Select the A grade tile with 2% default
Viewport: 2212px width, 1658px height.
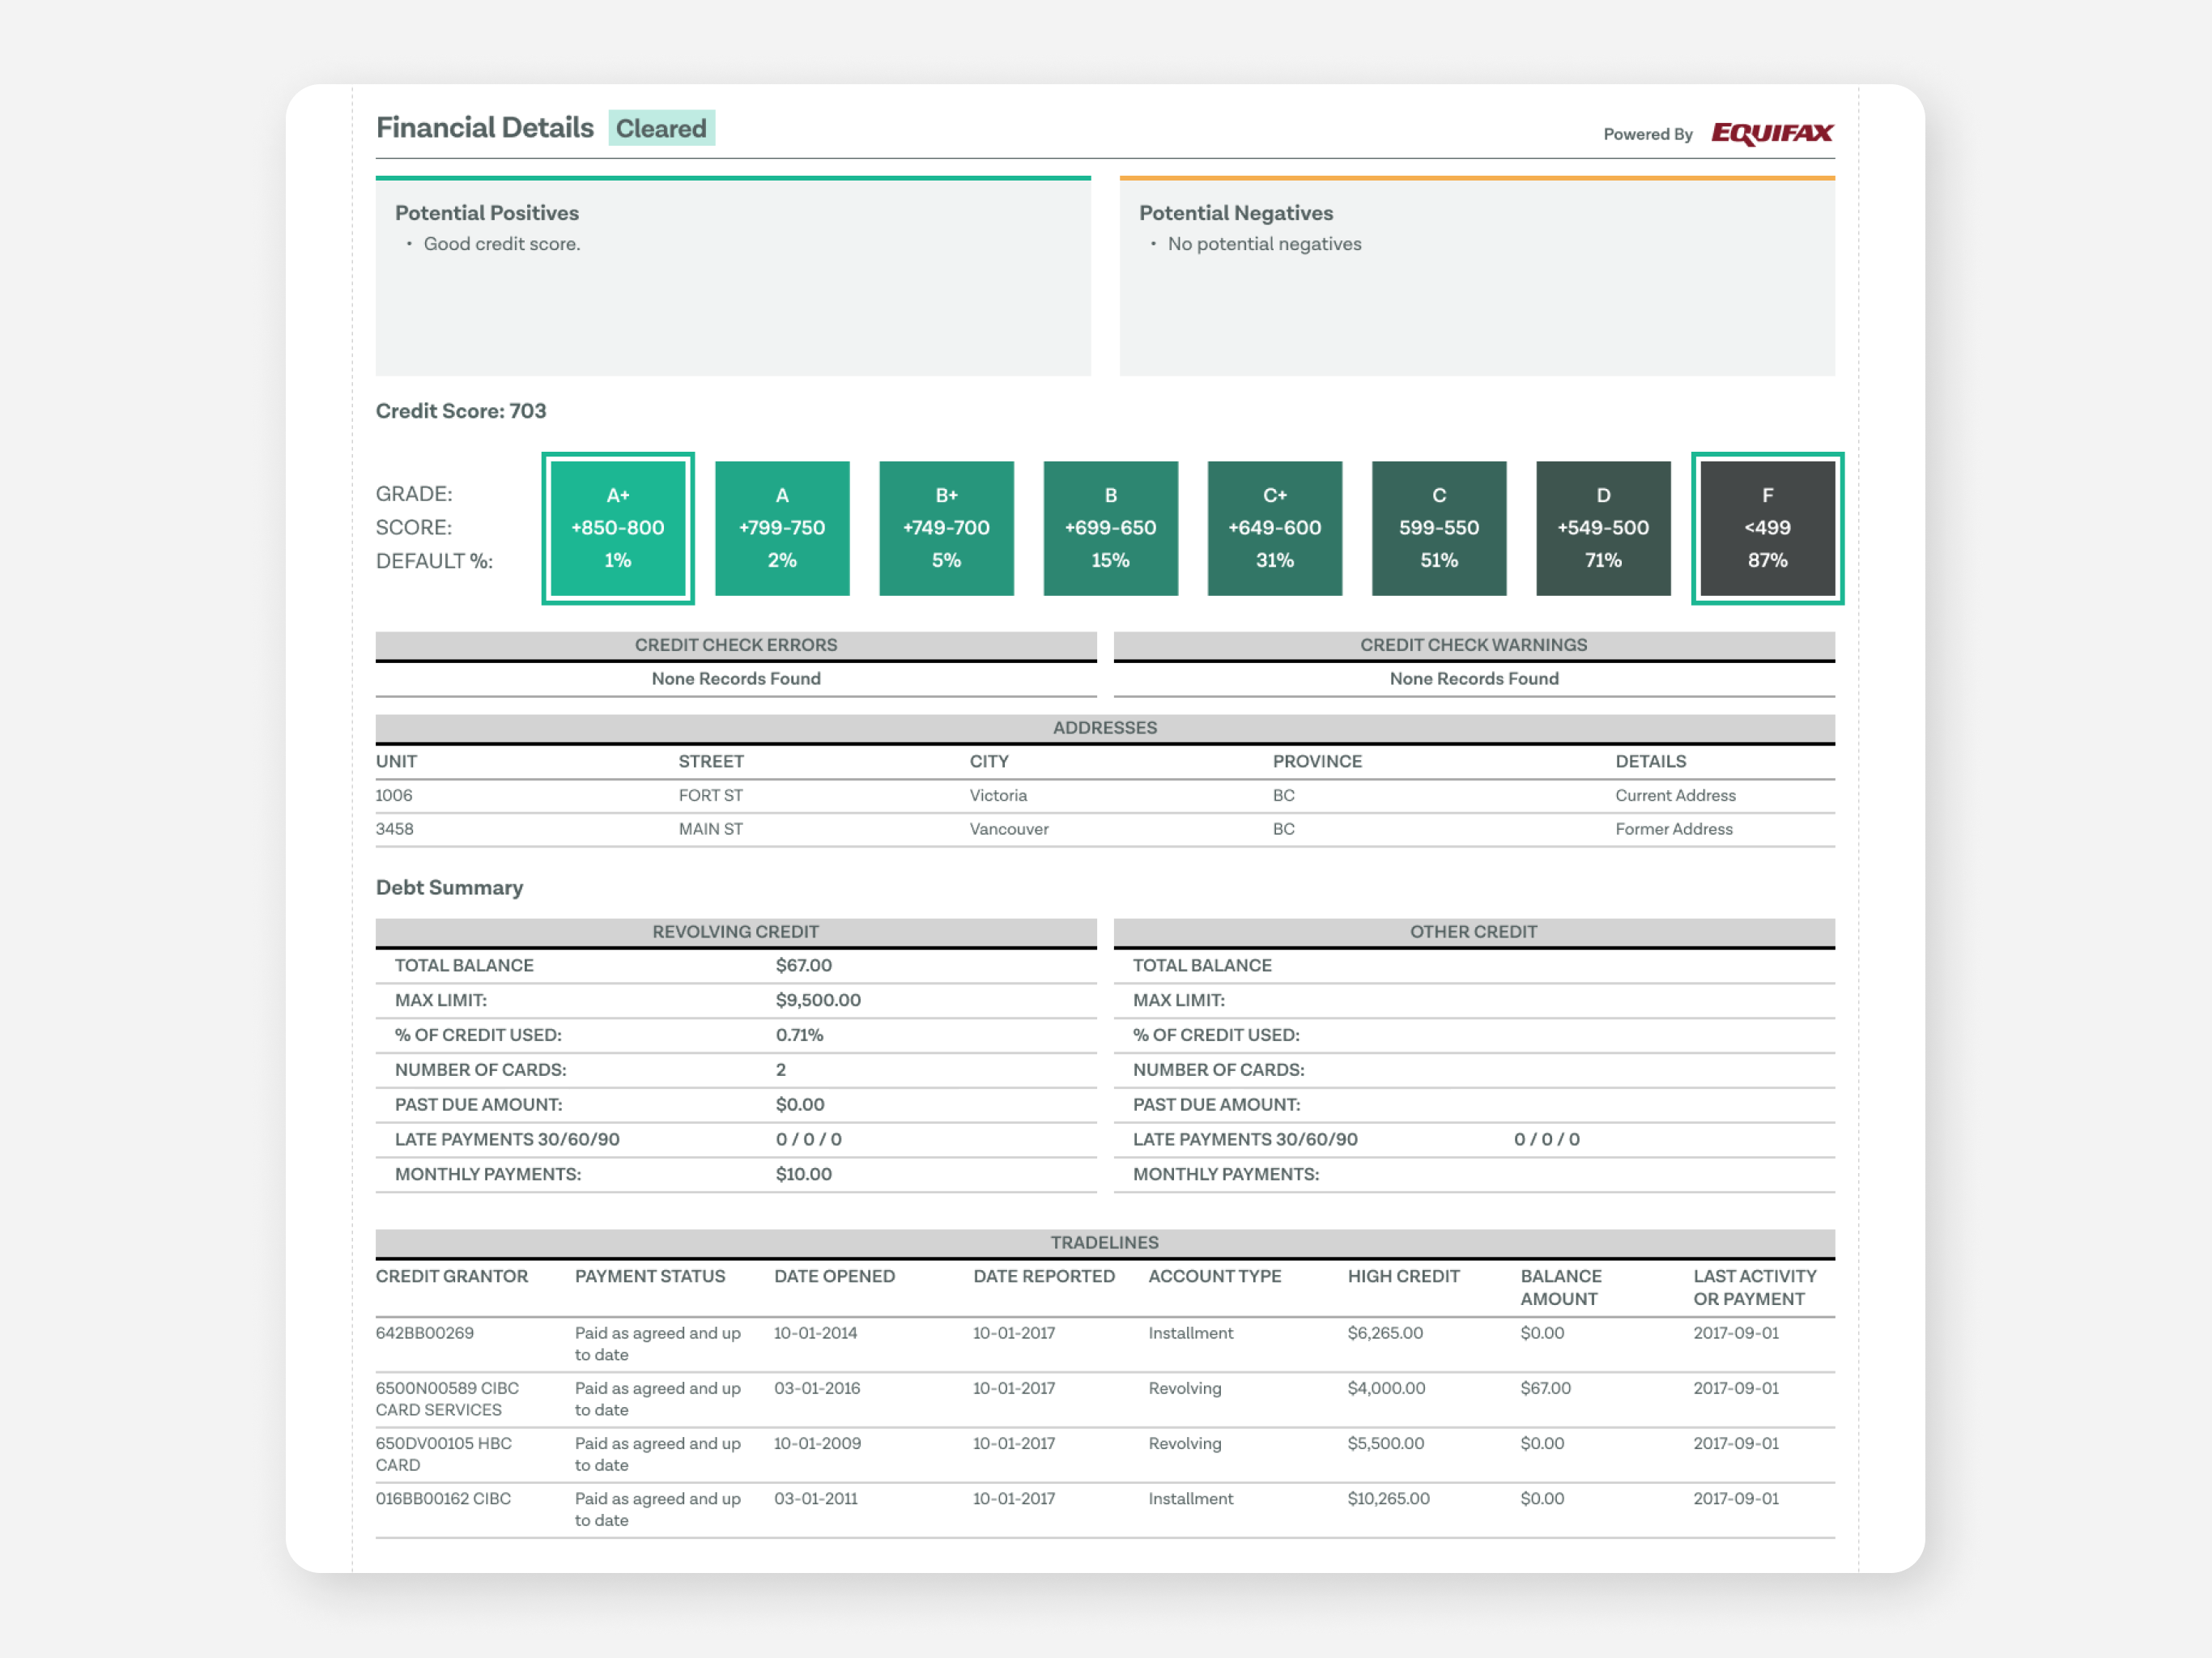pyautogui.click(x=781, y=528)
